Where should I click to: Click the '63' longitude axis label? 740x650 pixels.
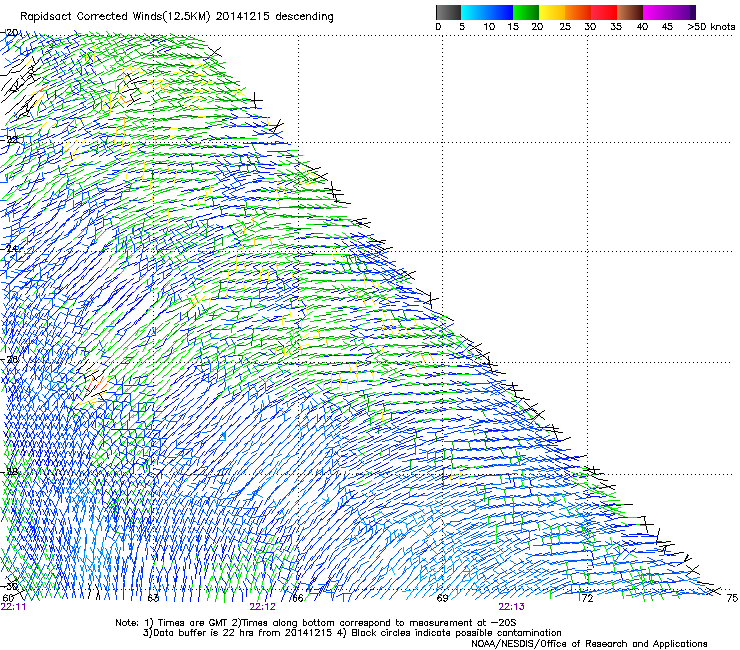[x=153, y=598]
